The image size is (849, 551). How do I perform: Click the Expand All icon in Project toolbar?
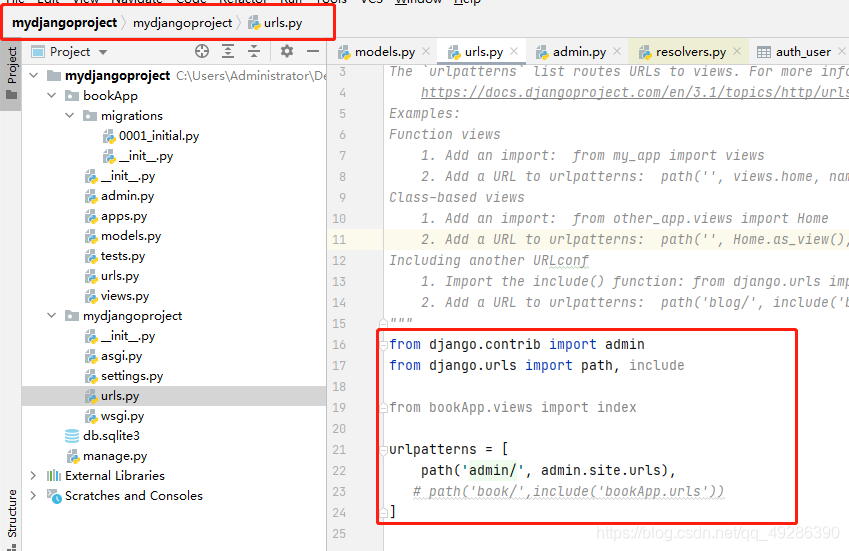coord(228,51)
